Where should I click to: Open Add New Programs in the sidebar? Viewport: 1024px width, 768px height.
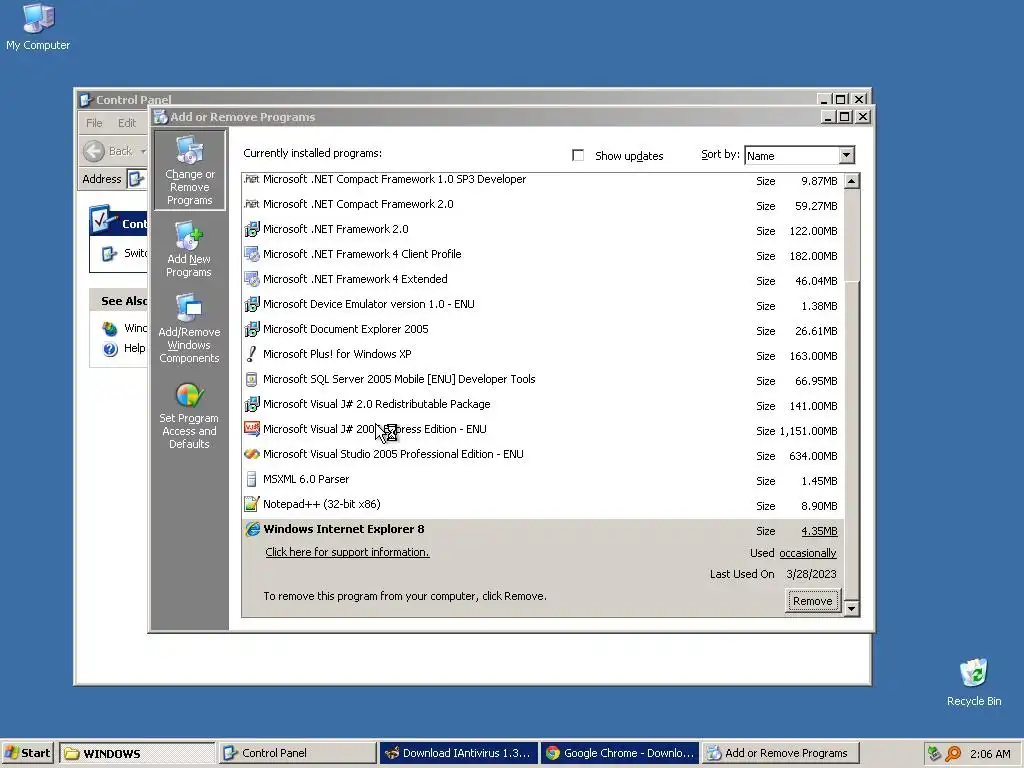[189, 249]
